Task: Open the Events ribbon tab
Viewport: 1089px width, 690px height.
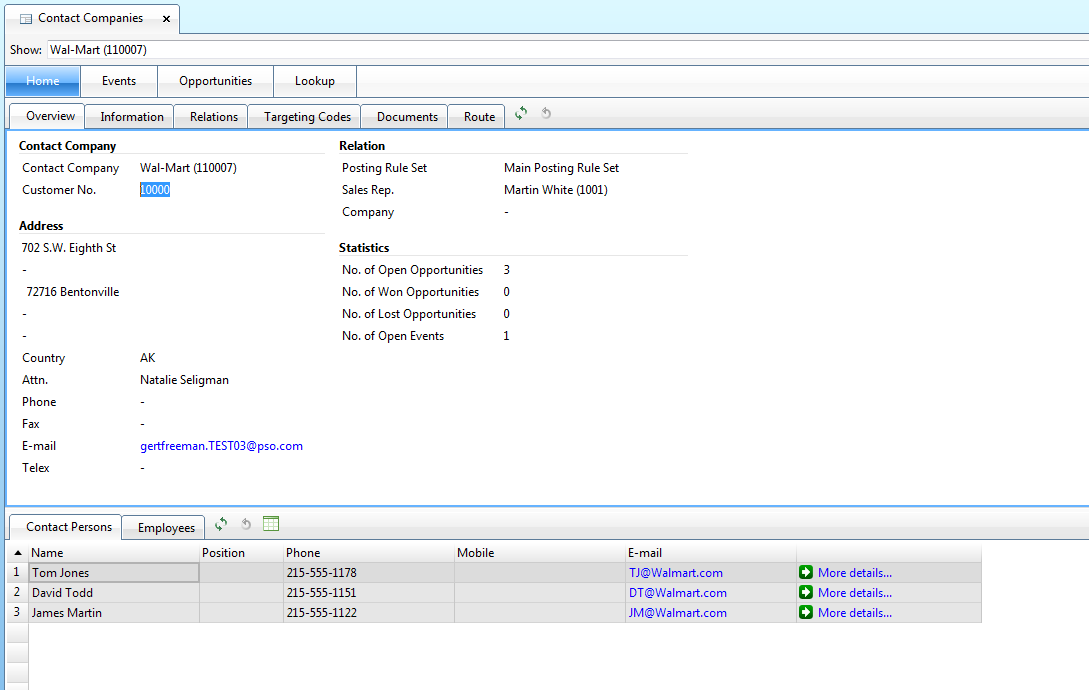Action: (x=119, y=81)
